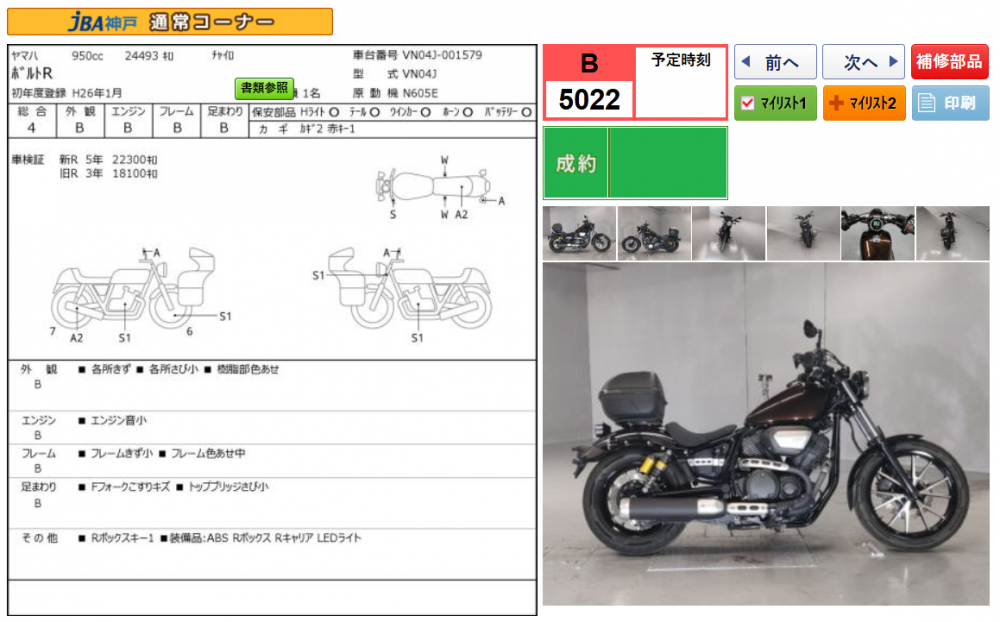The image size is (1000, 622).
Task: Select the fourth thumbnail in photo strip
Action: [803, 234]
